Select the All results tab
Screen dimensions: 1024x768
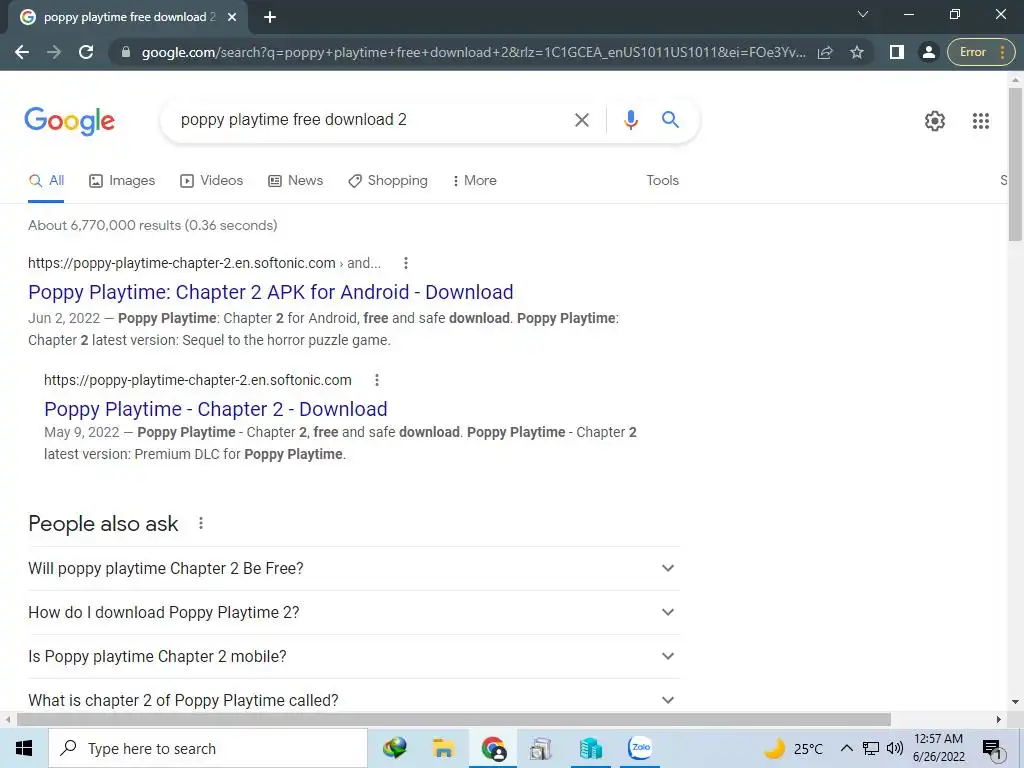pyautogui.click(x=46, y=180)
